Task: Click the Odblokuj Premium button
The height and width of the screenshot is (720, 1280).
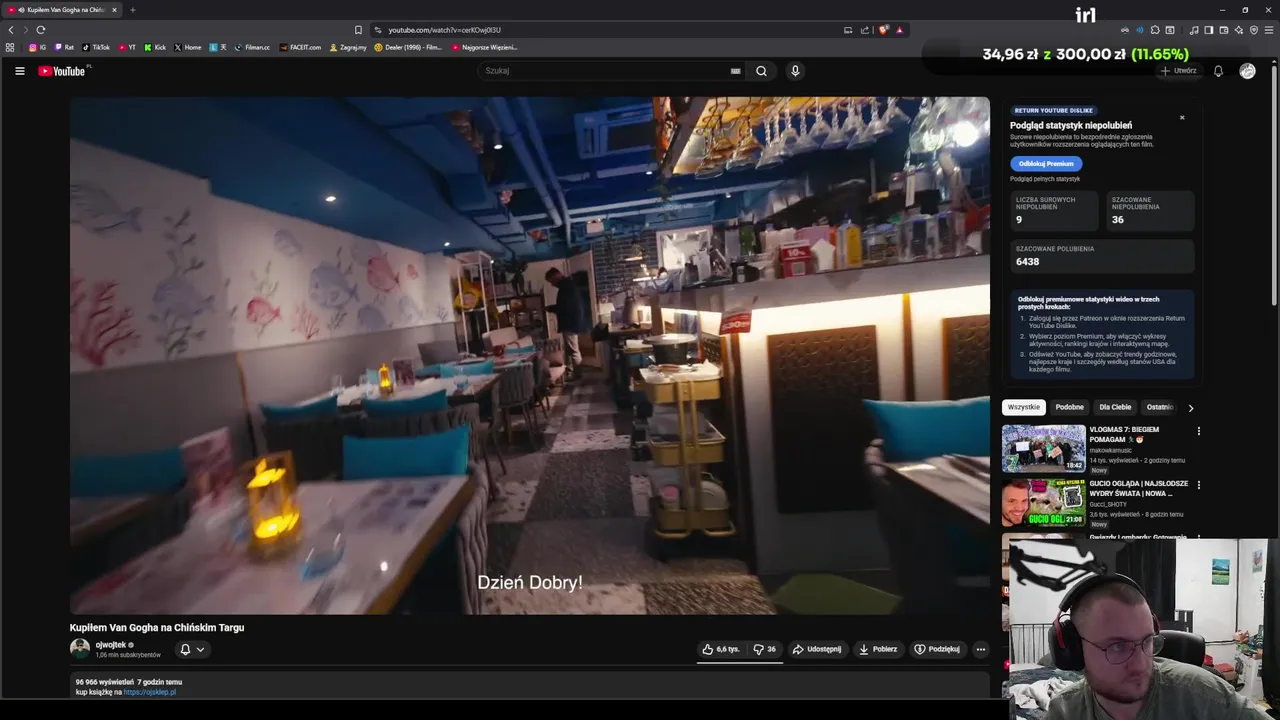Action: (x=1046, y=163)
